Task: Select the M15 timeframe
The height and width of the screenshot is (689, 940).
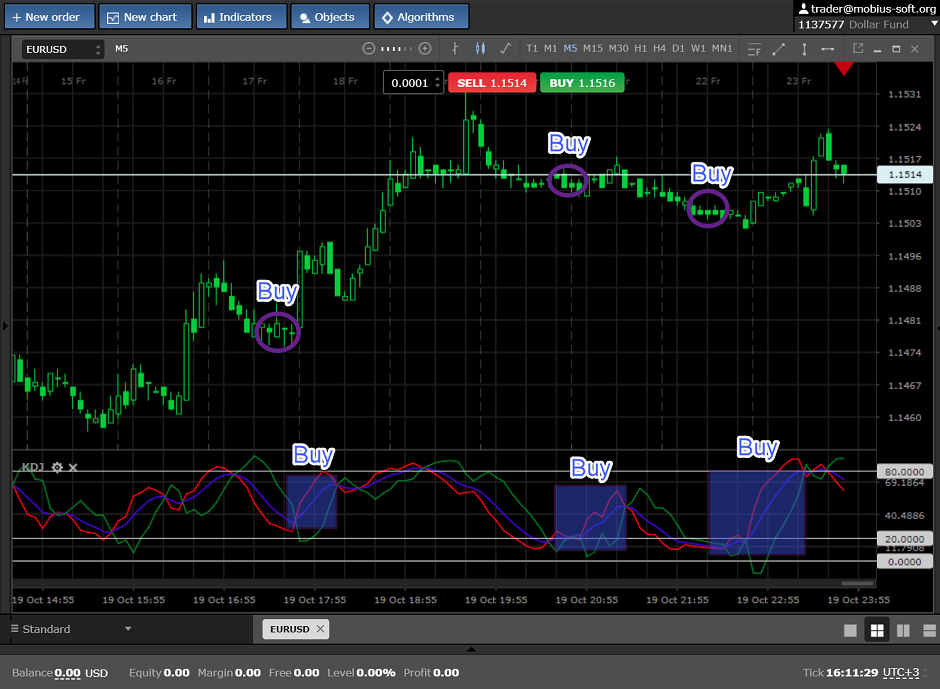Action: coord(593,49)
